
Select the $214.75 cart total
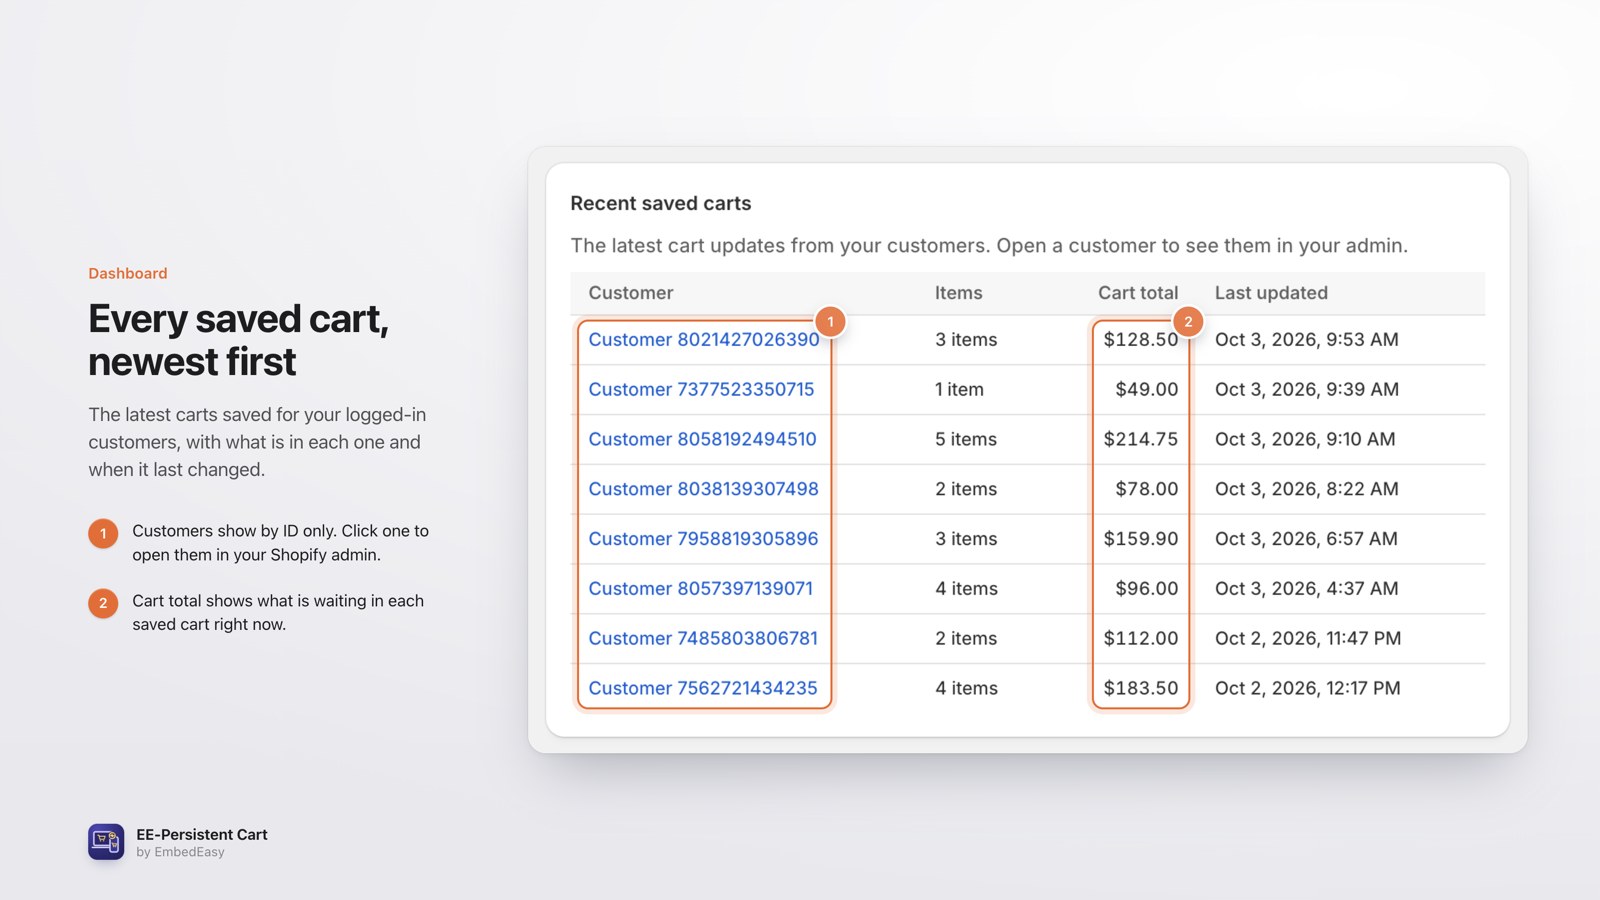pos(1141,440)
